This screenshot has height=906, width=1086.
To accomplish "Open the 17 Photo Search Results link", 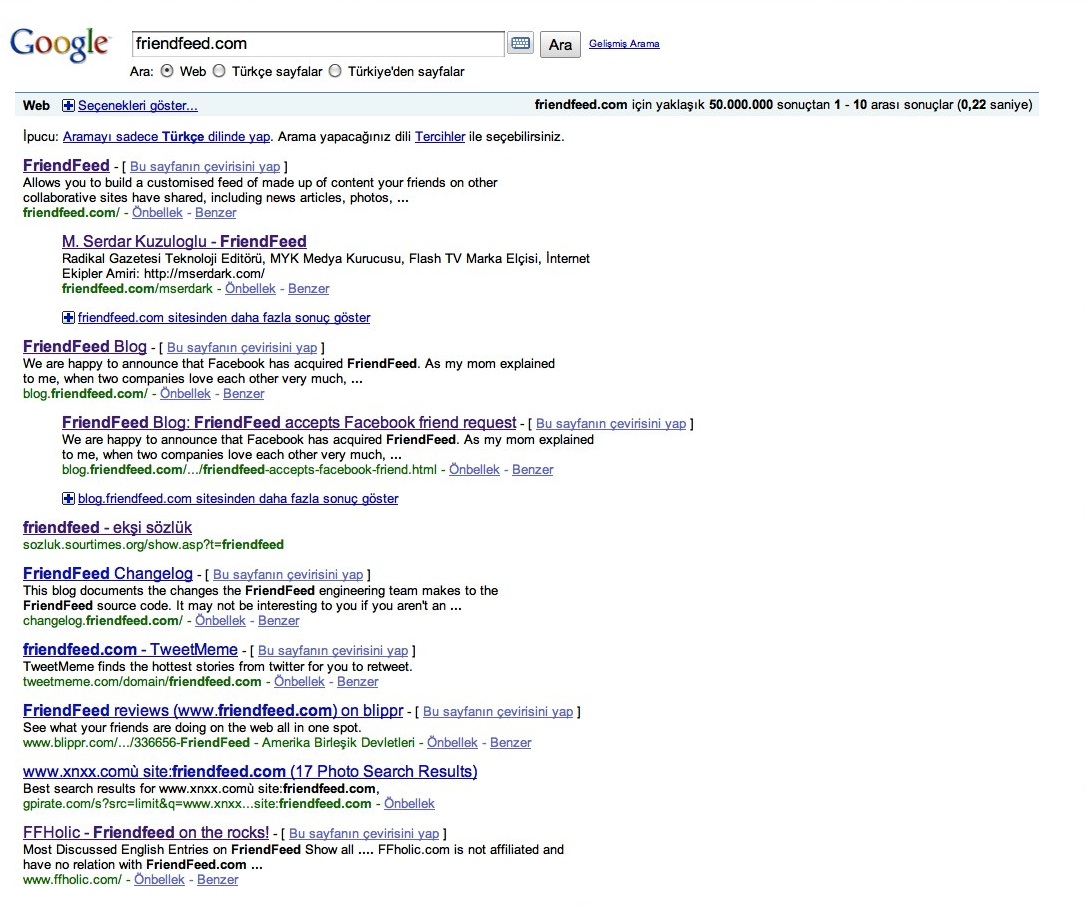I will pos(250,772).
